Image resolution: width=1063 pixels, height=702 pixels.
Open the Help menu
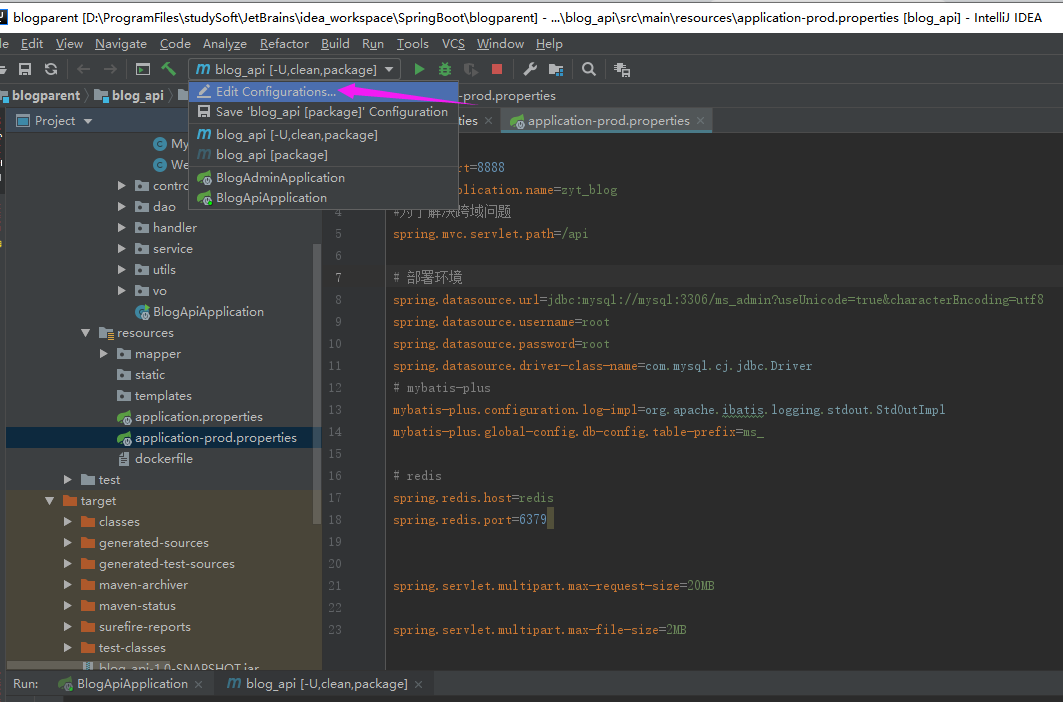coord(549,44)
